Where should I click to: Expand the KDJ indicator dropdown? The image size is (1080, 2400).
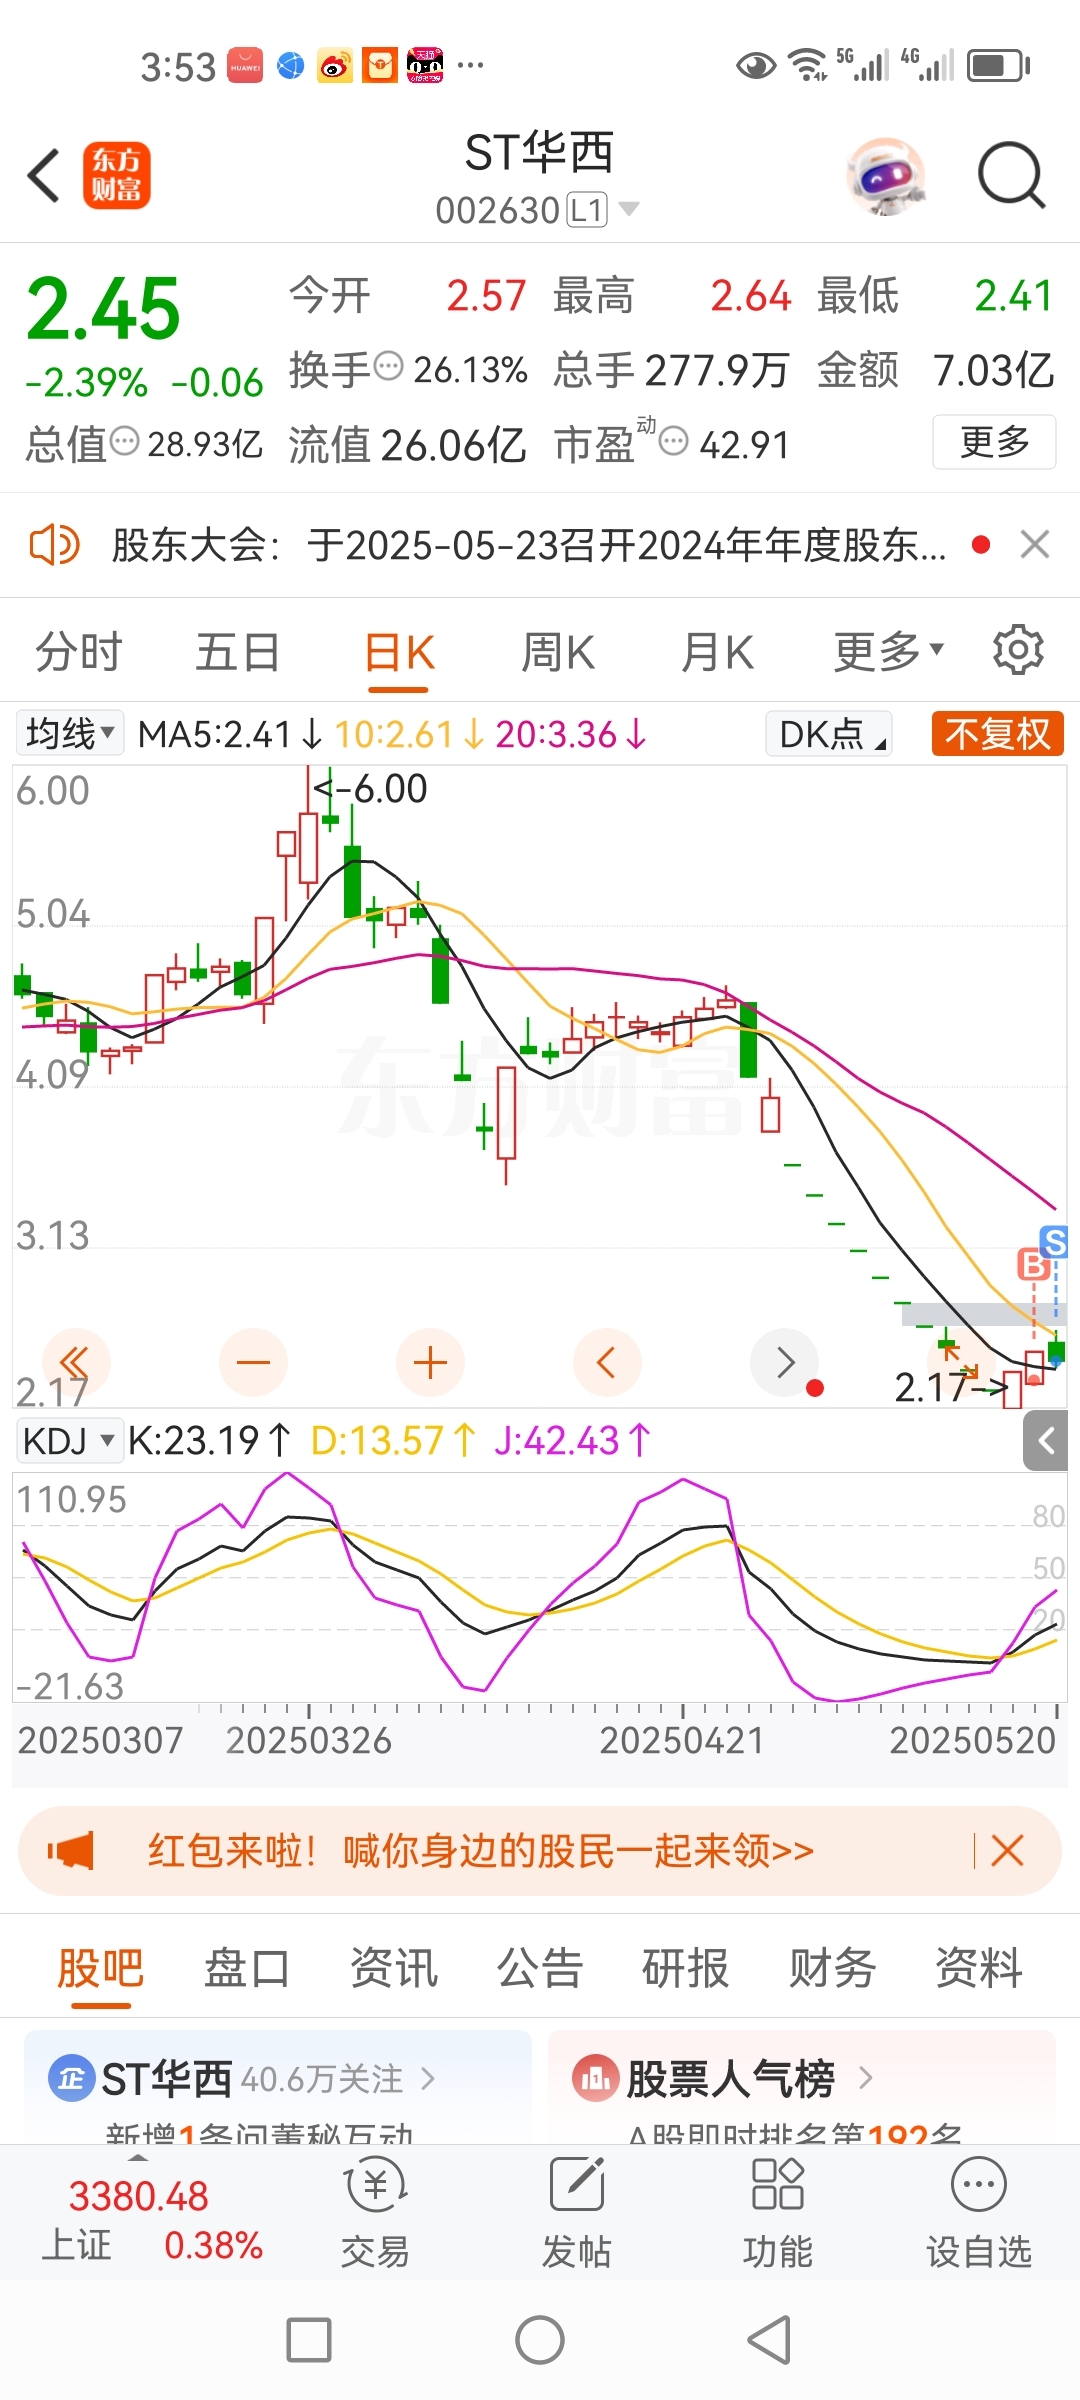tap(70, 1441)
